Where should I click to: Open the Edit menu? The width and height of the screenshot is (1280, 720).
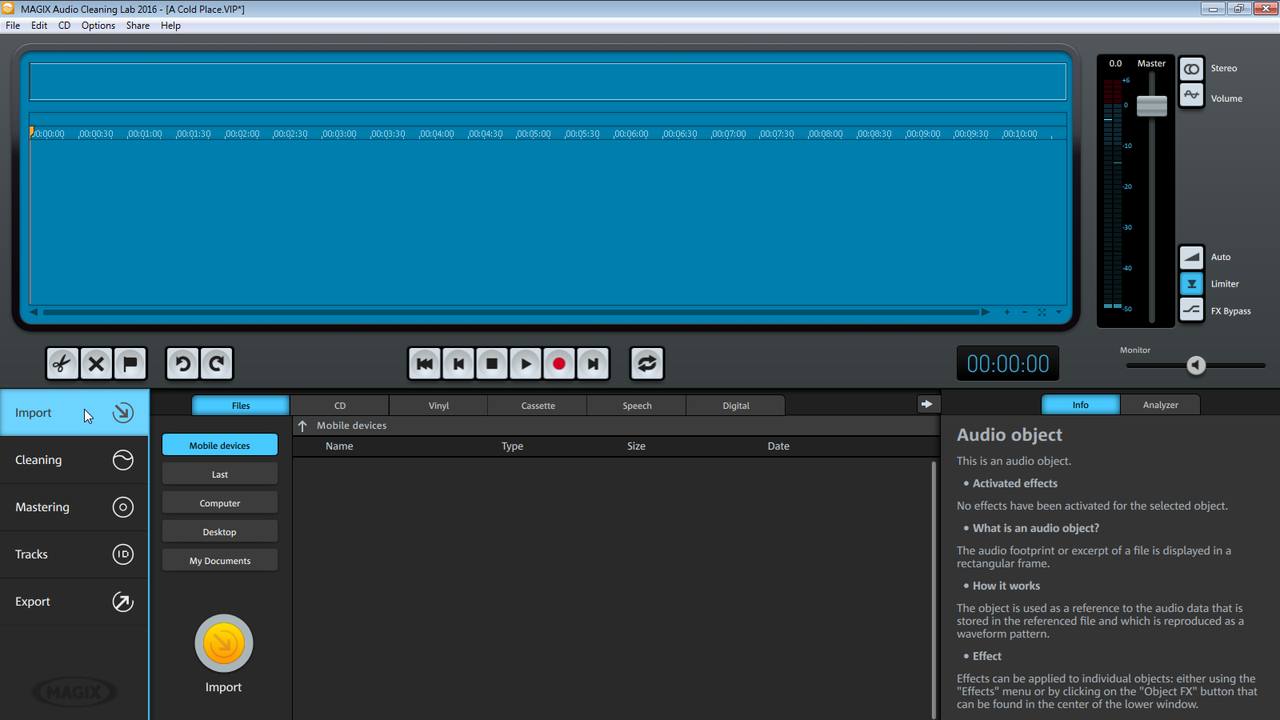[x=39, y=25]
